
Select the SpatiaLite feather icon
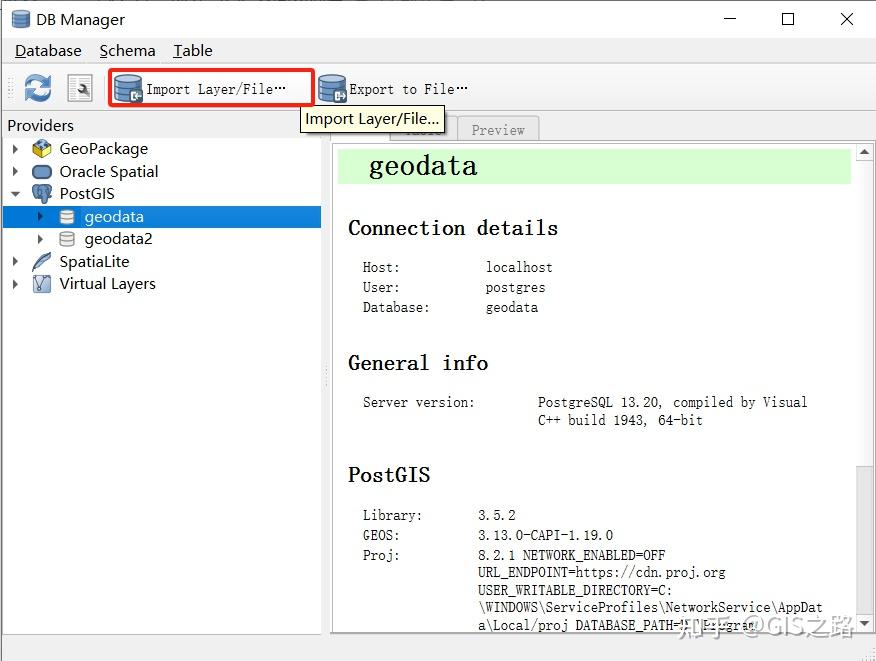(41, 261)
